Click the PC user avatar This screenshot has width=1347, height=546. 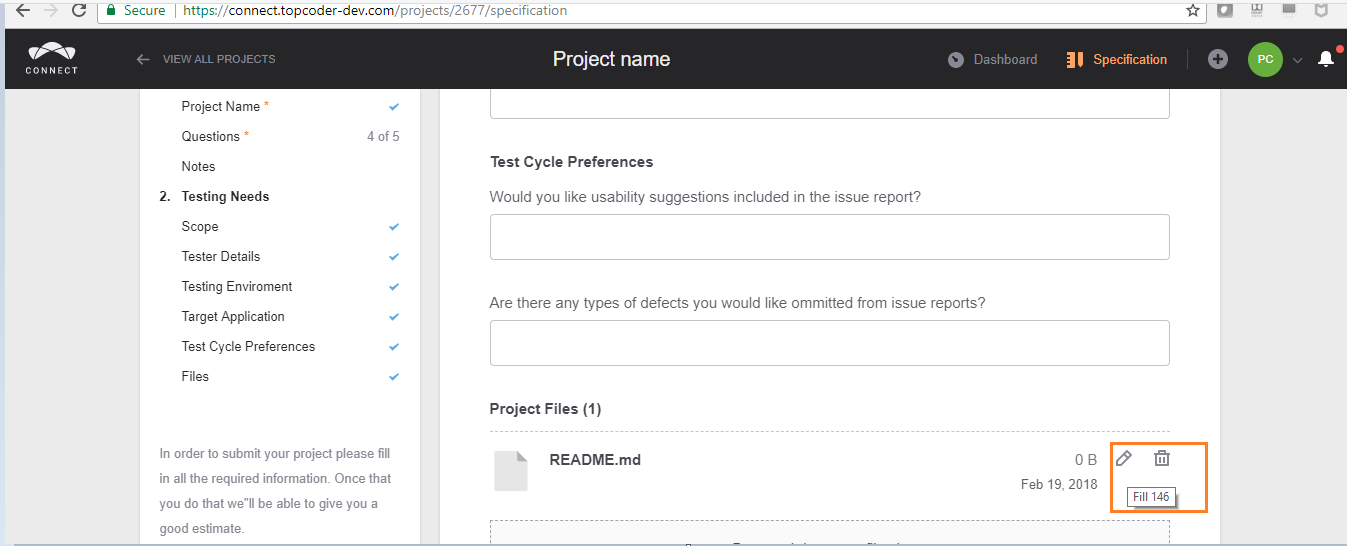tap(1265, 59)
